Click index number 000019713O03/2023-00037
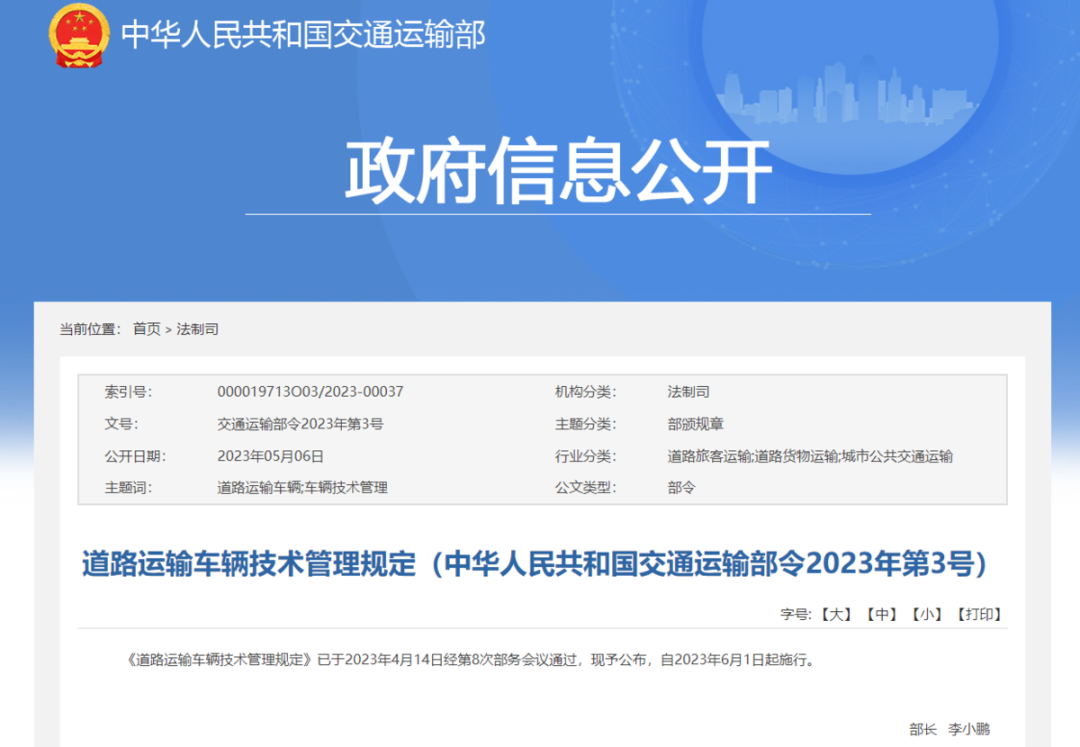1080x747 pixels. point(310,392)
